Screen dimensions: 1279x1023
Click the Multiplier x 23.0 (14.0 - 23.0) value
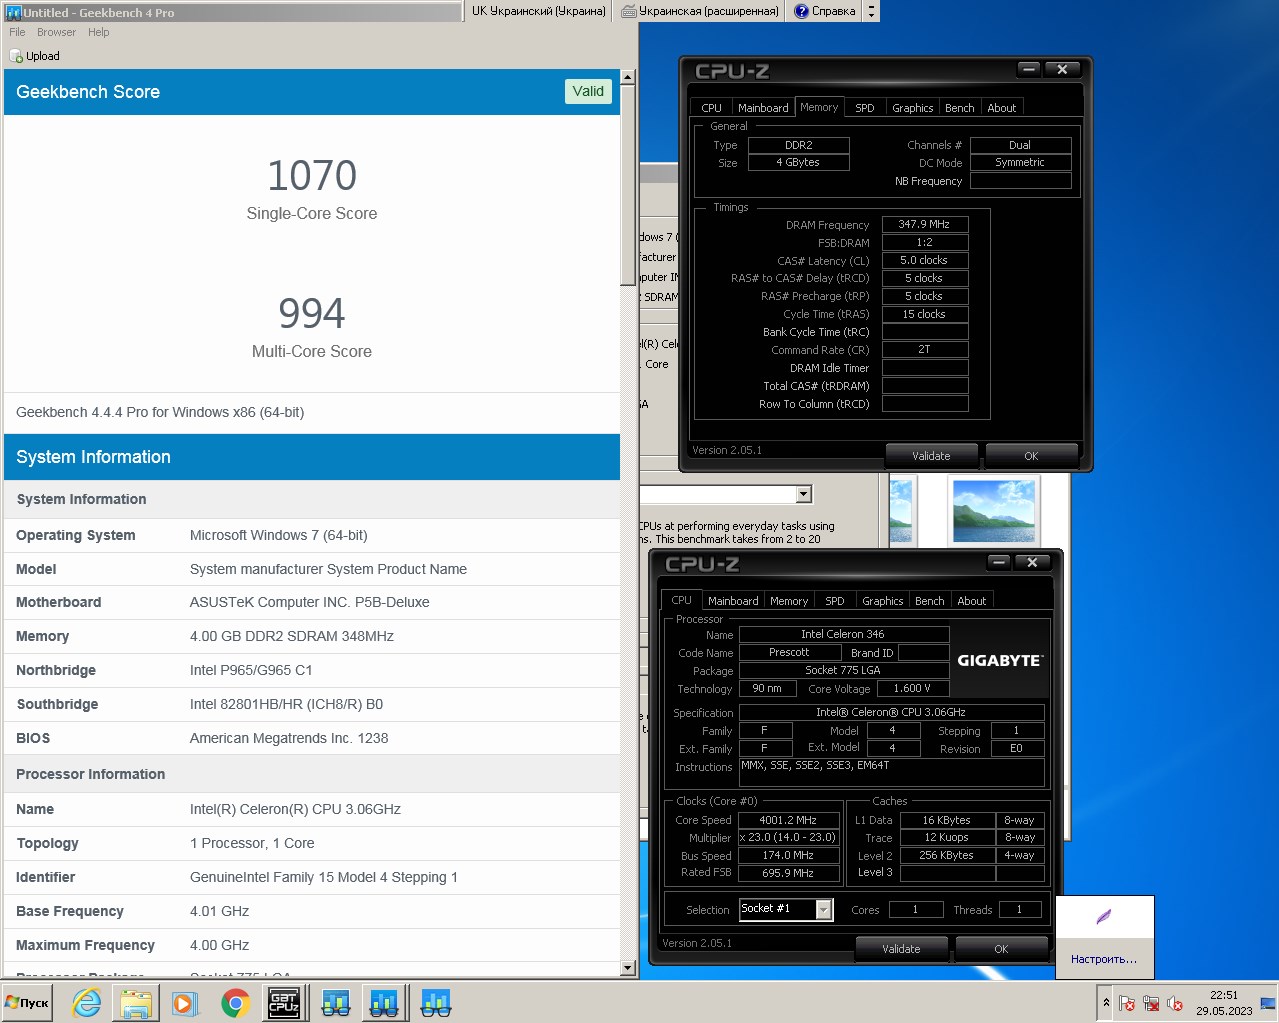pos(788,838)
